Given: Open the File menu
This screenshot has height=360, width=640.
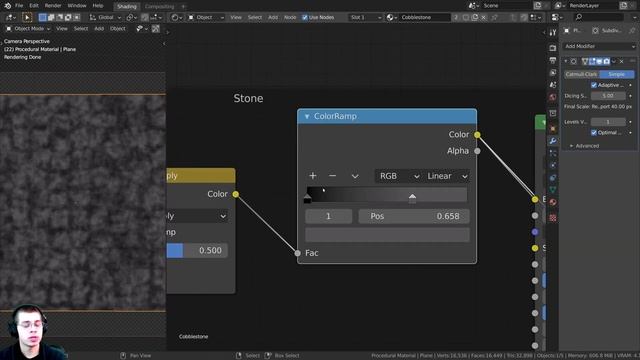Looking at the screenshot, I should point(19,6).
